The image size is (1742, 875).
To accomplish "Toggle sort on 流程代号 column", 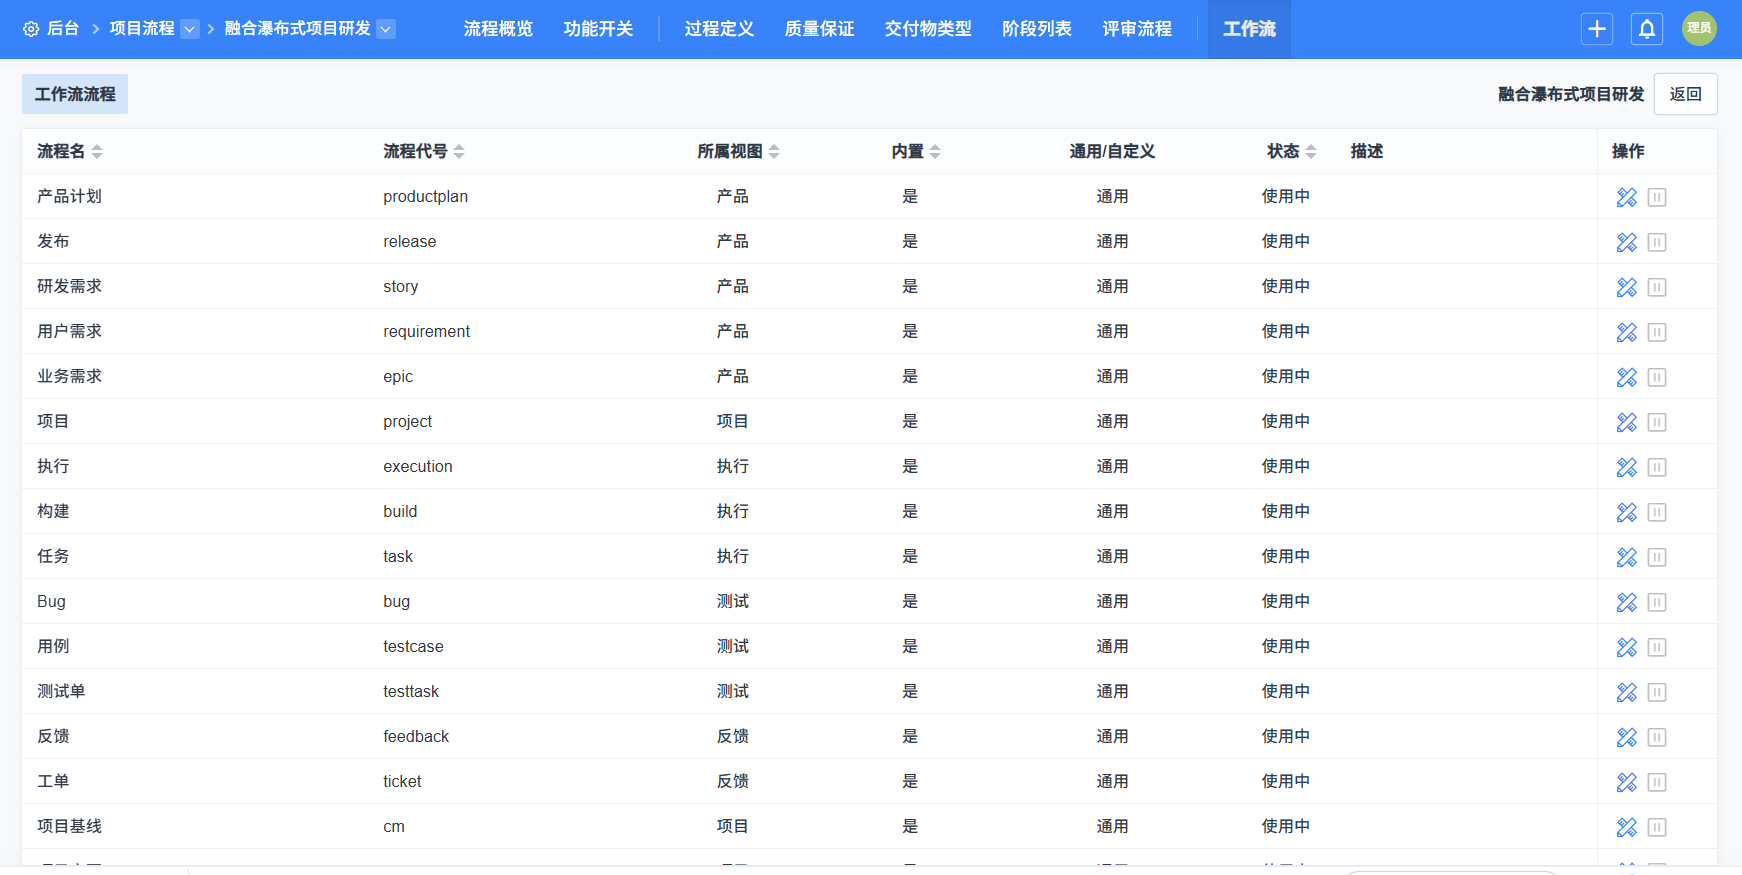I will [x=459, y=152].
